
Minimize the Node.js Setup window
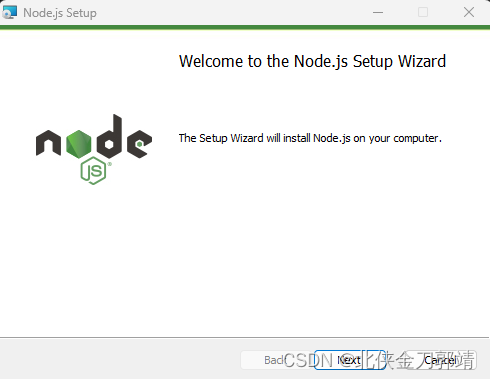pyautogui.click(x=378, y=12)
